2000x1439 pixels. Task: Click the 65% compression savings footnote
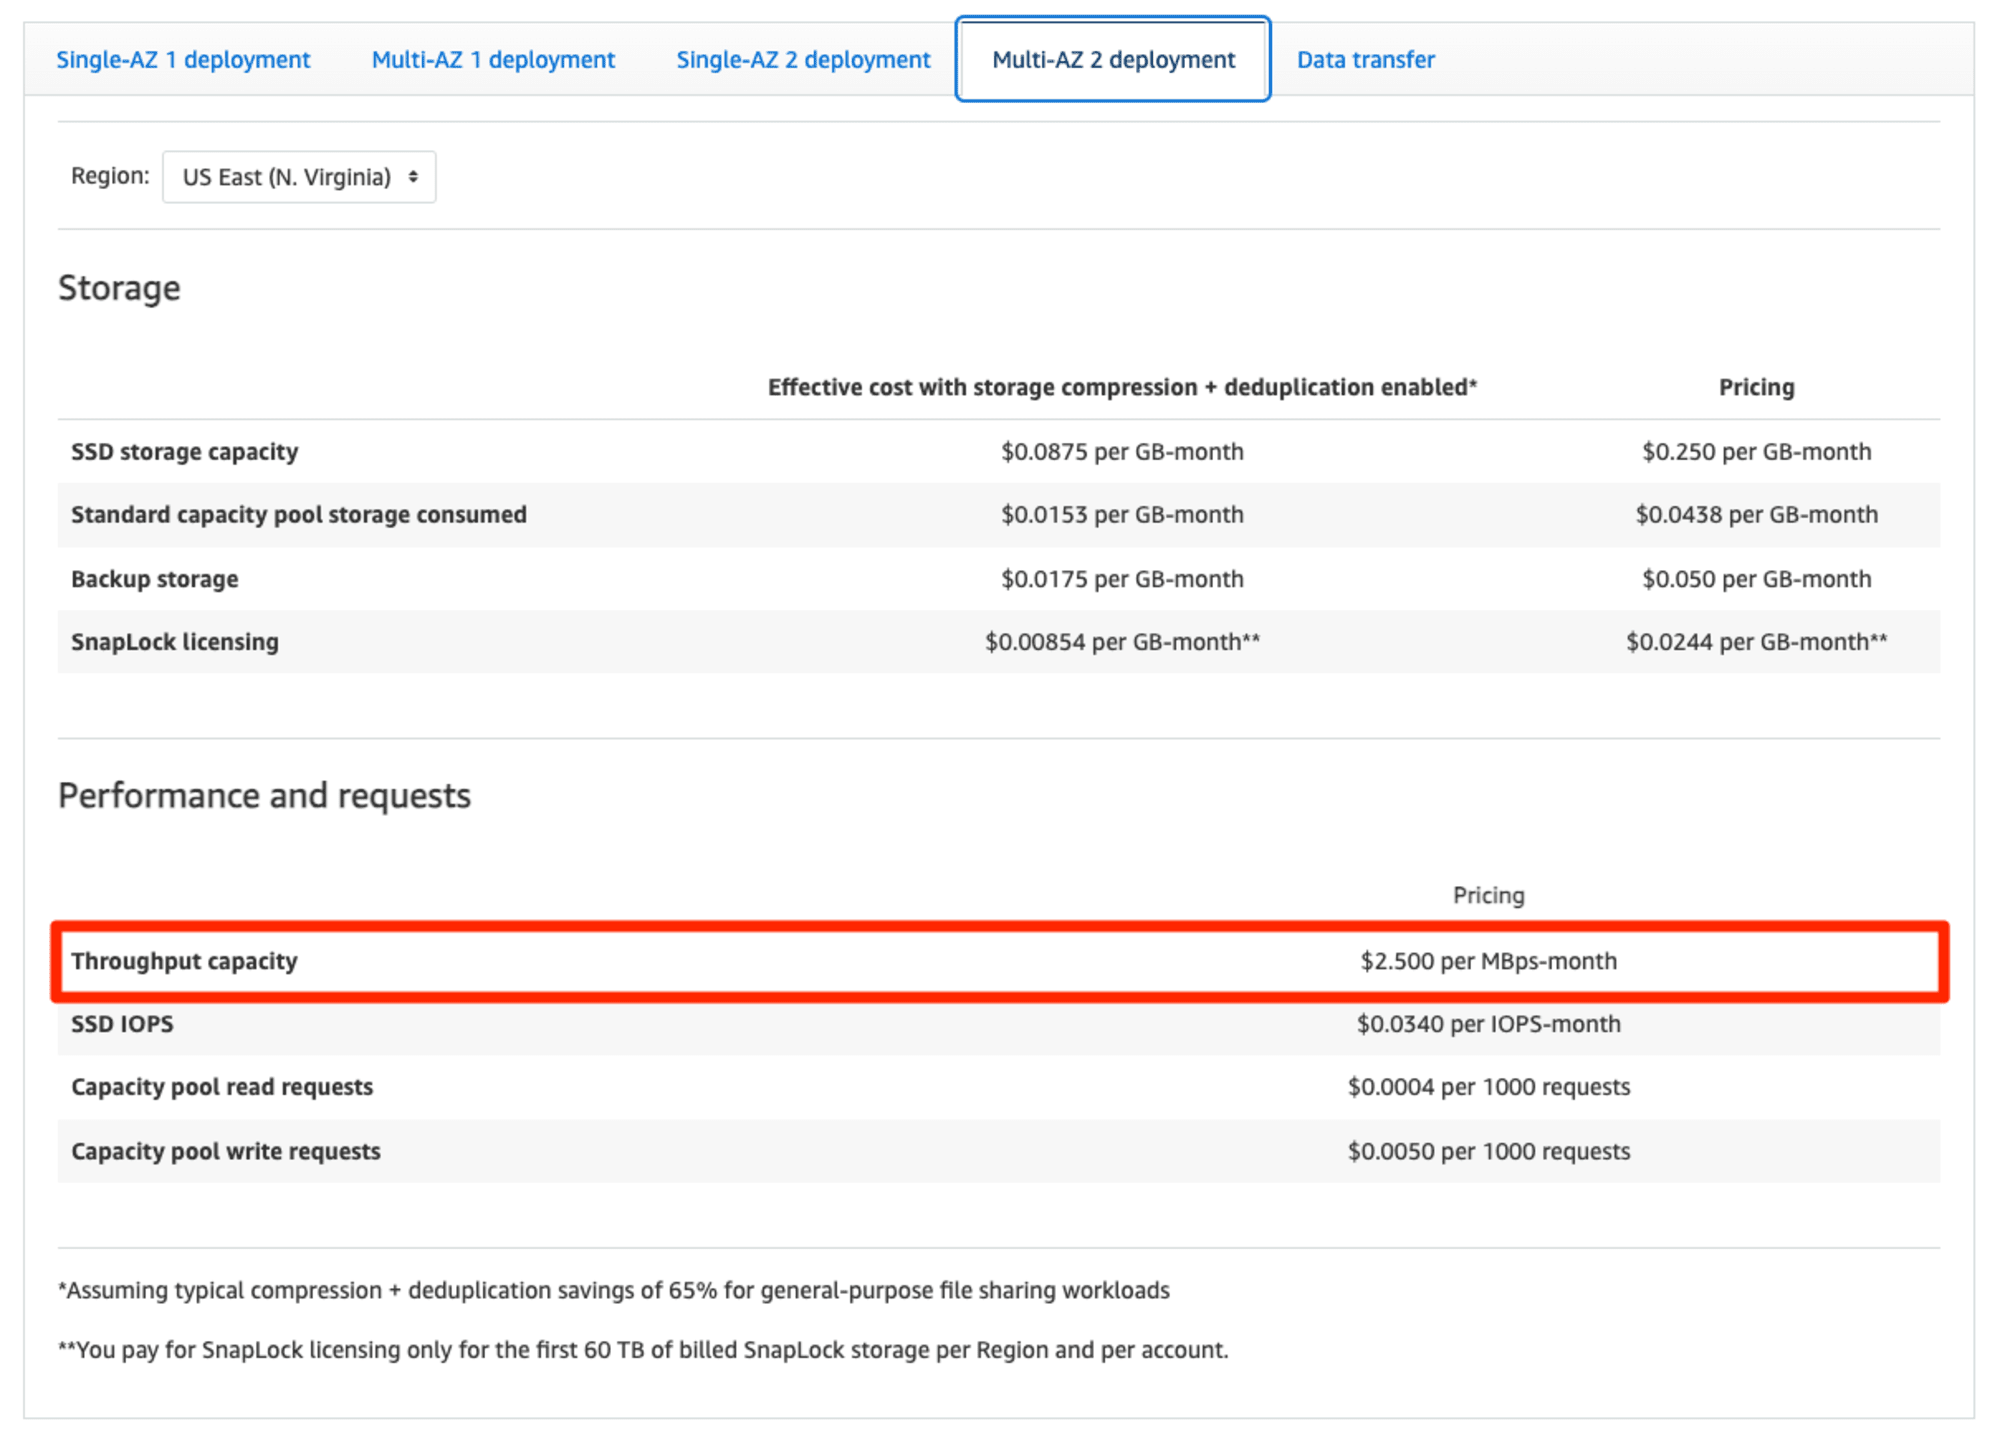[613, 1290]
